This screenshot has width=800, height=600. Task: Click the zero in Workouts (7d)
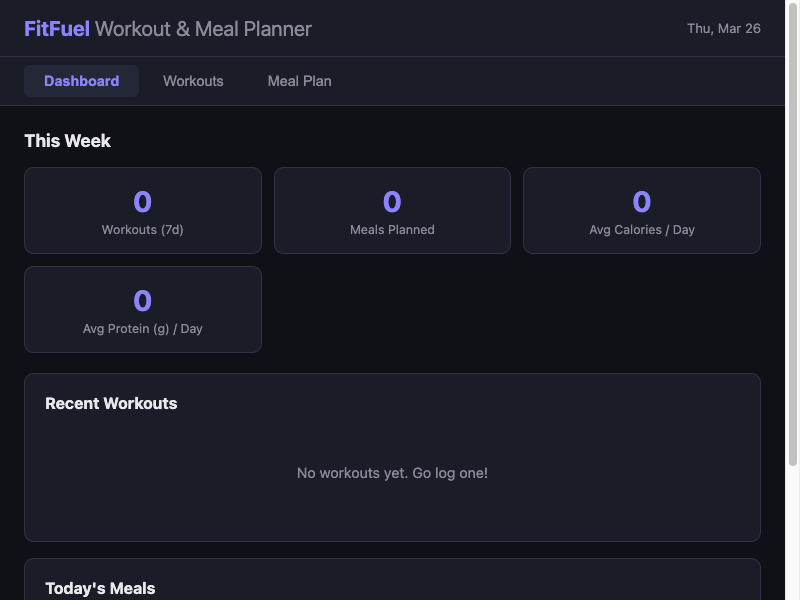click(x=143, y=201)
